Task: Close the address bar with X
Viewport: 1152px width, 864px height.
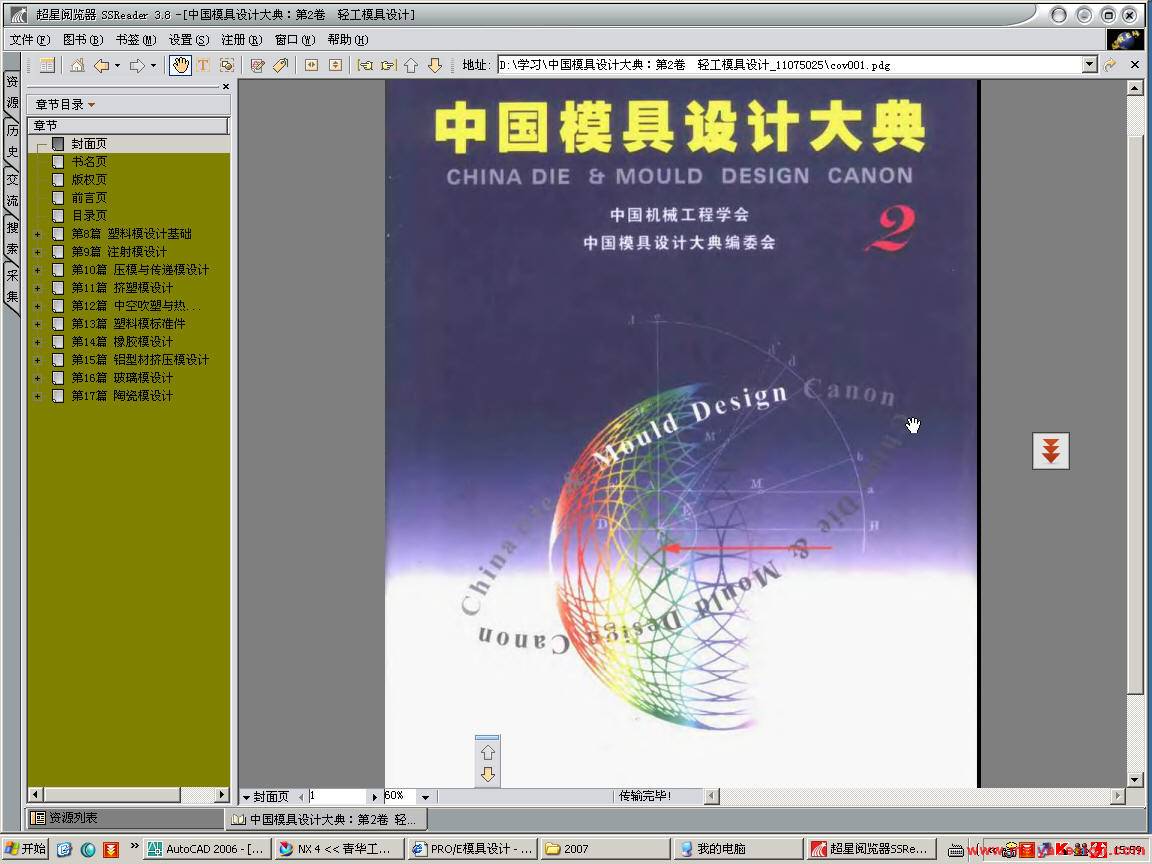Action: click(1134, 65)
